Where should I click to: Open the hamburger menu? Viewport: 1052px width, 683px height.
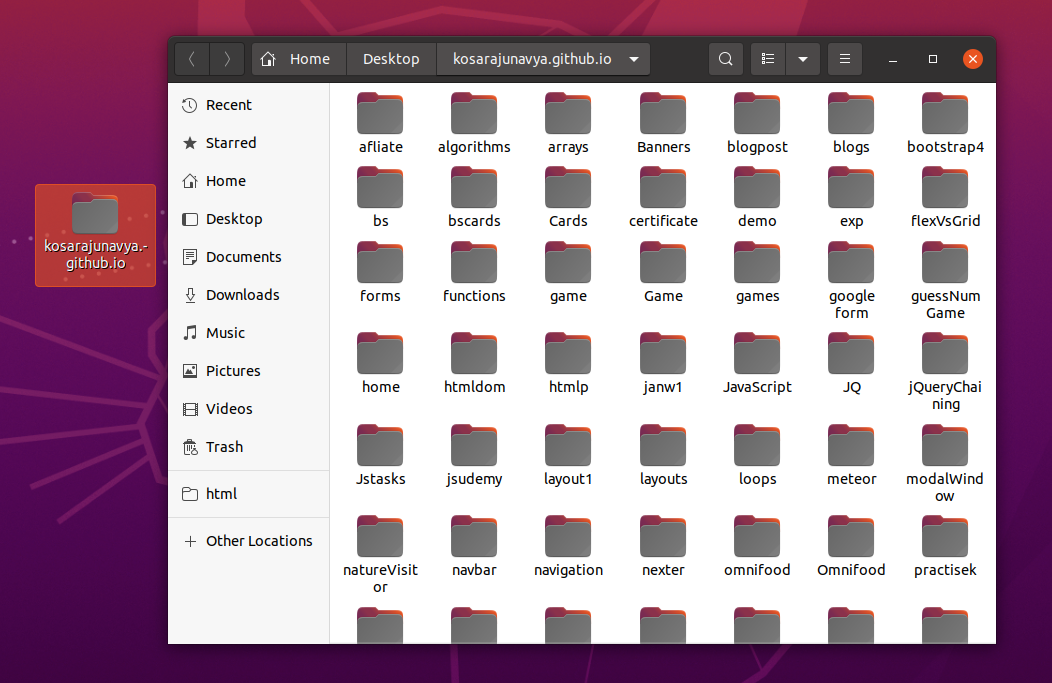[844, 59]
